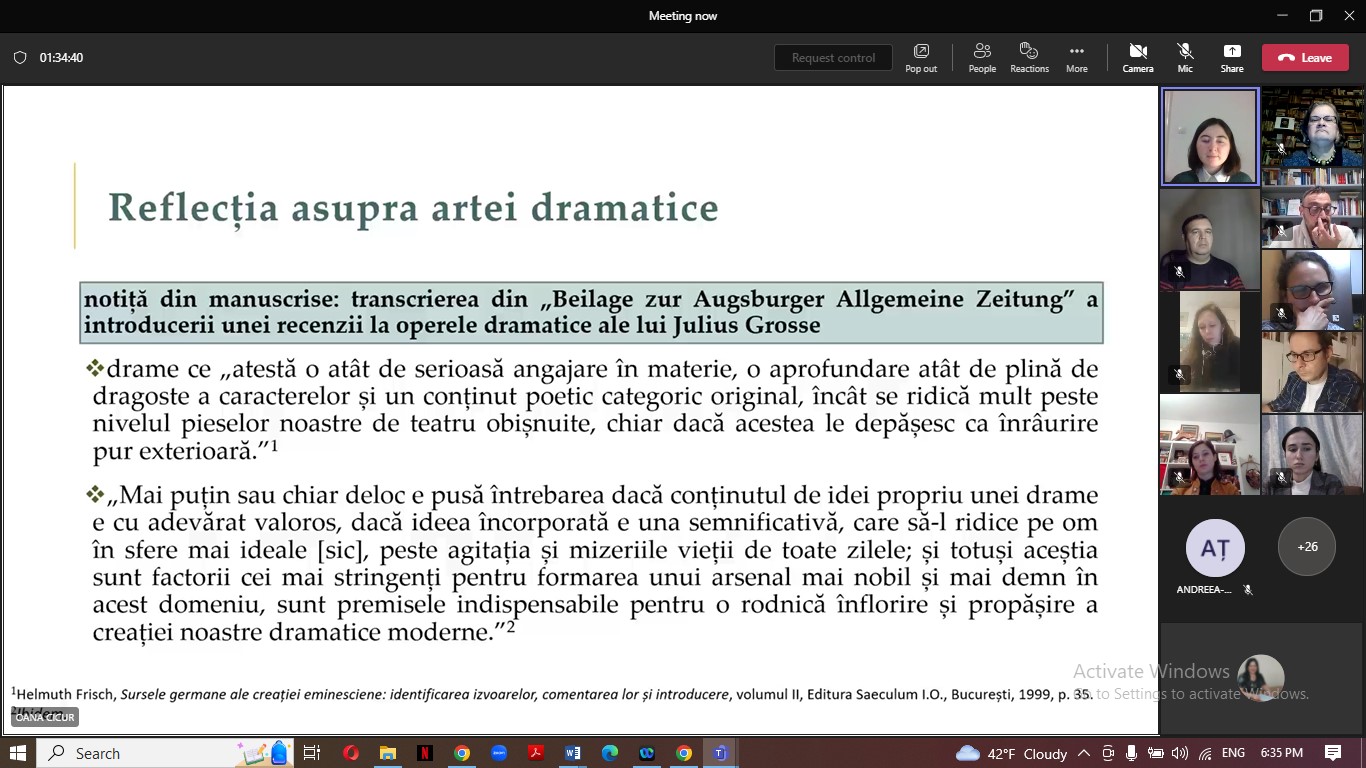Click the muted mic icon beside ANDREEA-
Image resolution: width=1366 pixels, height=768 pixels.
coord(1247,590)
